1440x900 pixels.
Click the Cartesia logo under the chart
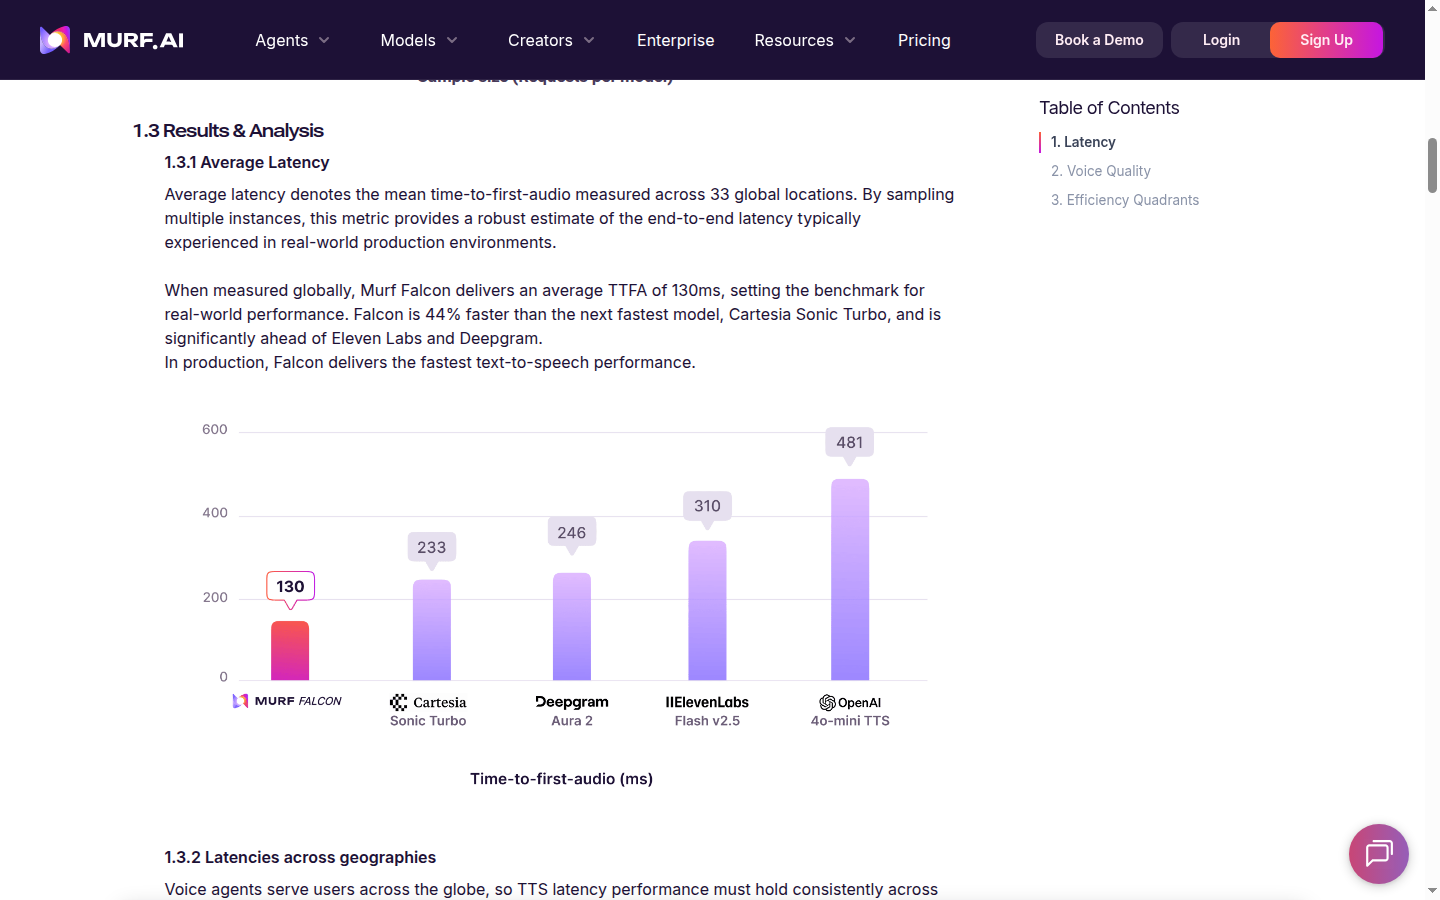coord(428,702)
